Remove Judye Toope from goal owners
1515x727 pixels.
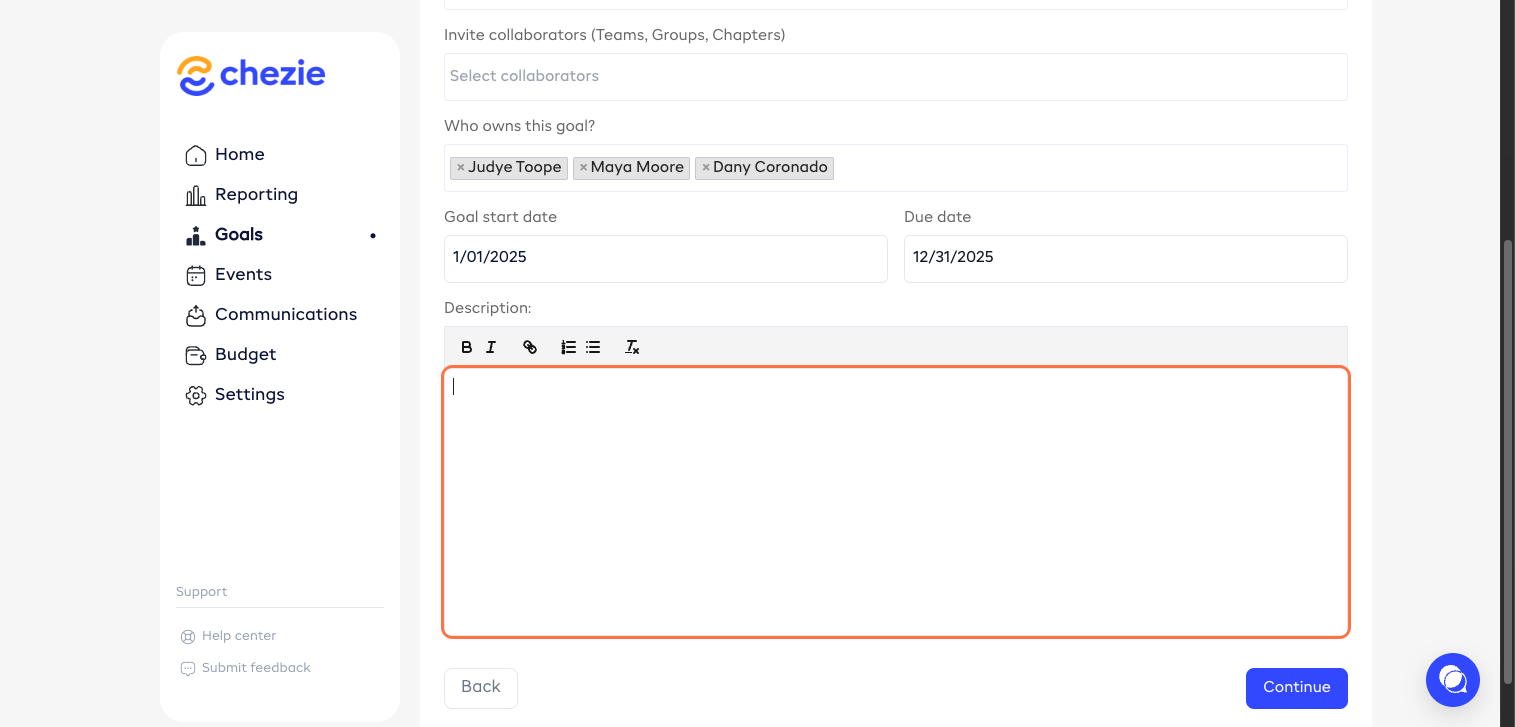(460, 168)
